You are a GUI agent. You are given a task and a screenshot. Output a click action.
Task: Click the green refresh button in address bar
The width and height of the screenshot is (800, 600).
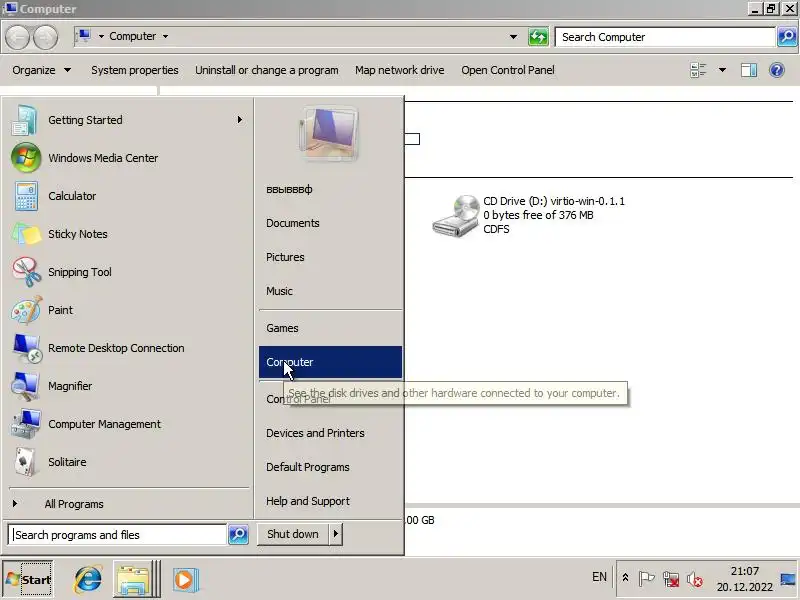[538, 37]
